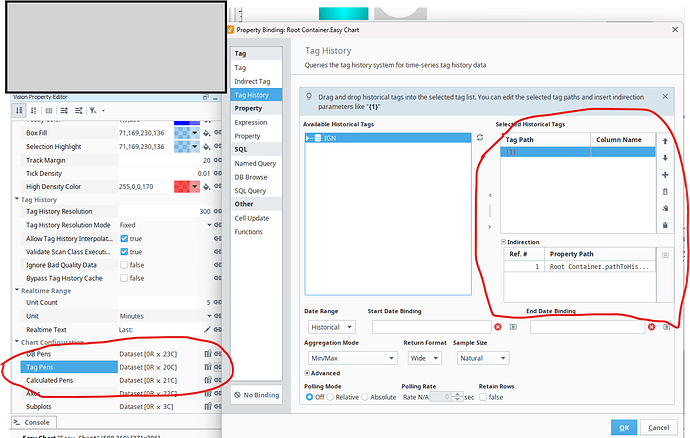The height and width of the screenshot is (438, 690).
Task: Click categorized sort icon in Property Editor toolbar
Action: point(19,110)
